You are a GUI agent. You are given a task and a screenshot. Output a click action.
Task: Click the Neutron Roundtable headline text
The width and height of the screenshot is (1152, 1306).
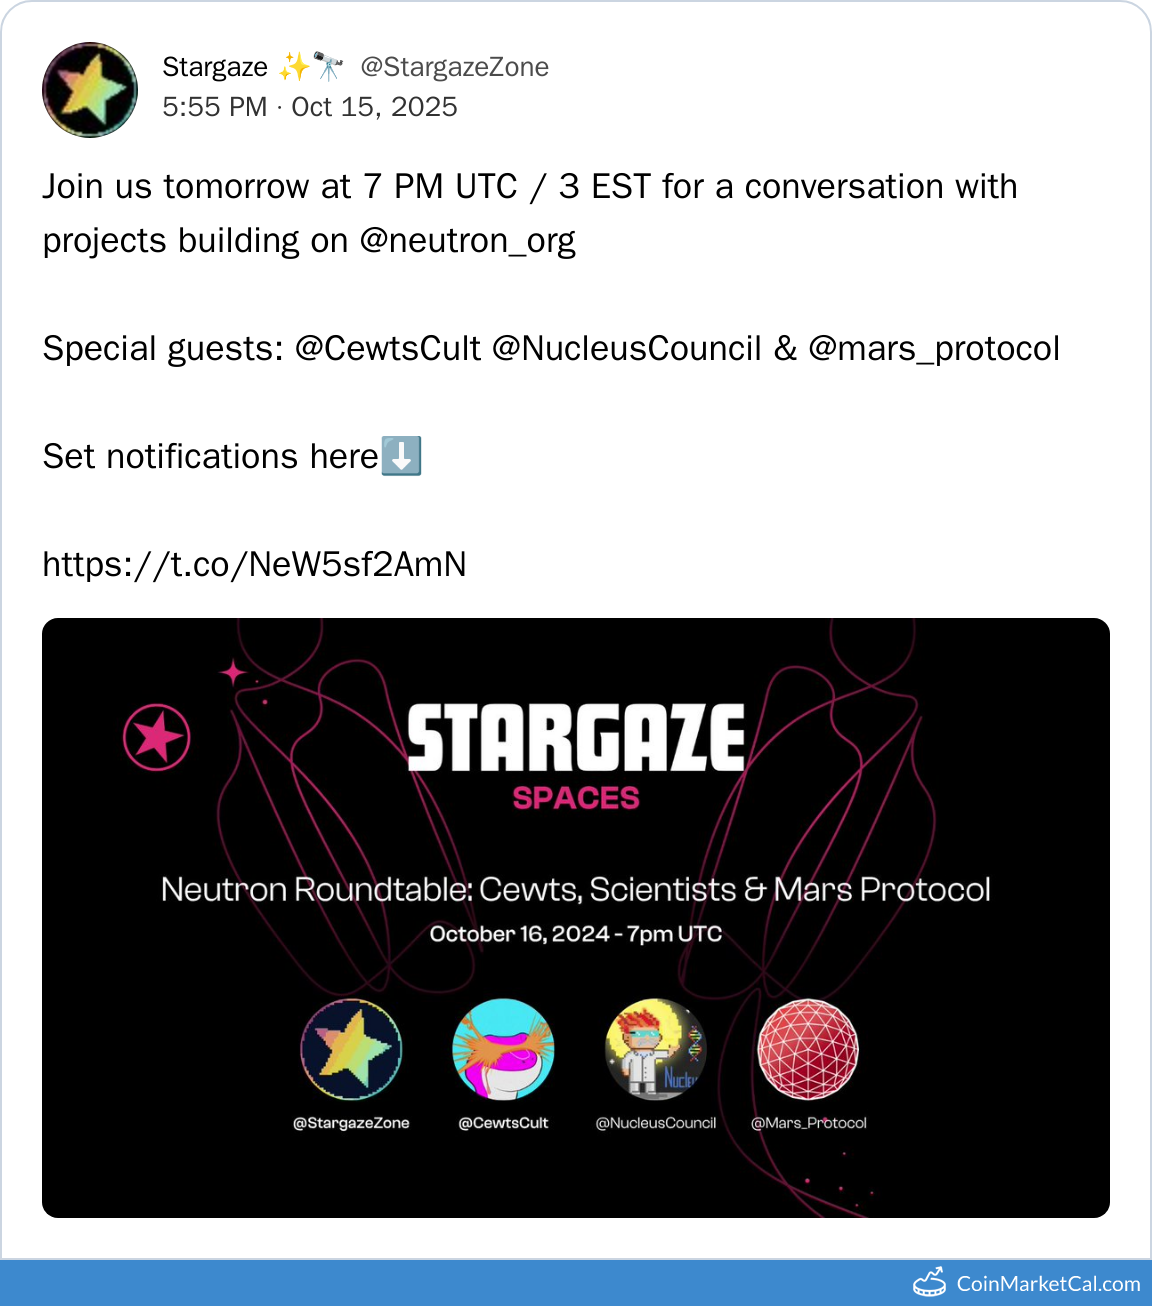[576, 889]
